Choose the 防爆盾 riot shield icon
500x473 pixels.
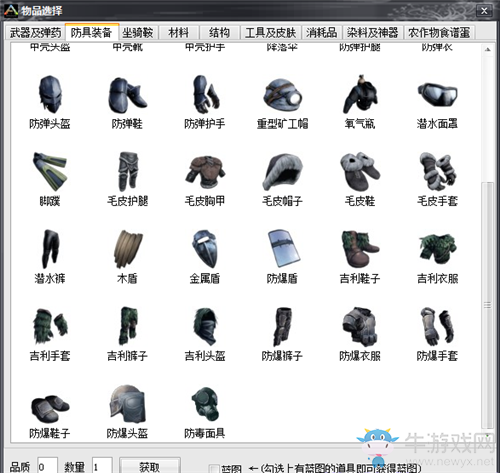coord(282,249)
